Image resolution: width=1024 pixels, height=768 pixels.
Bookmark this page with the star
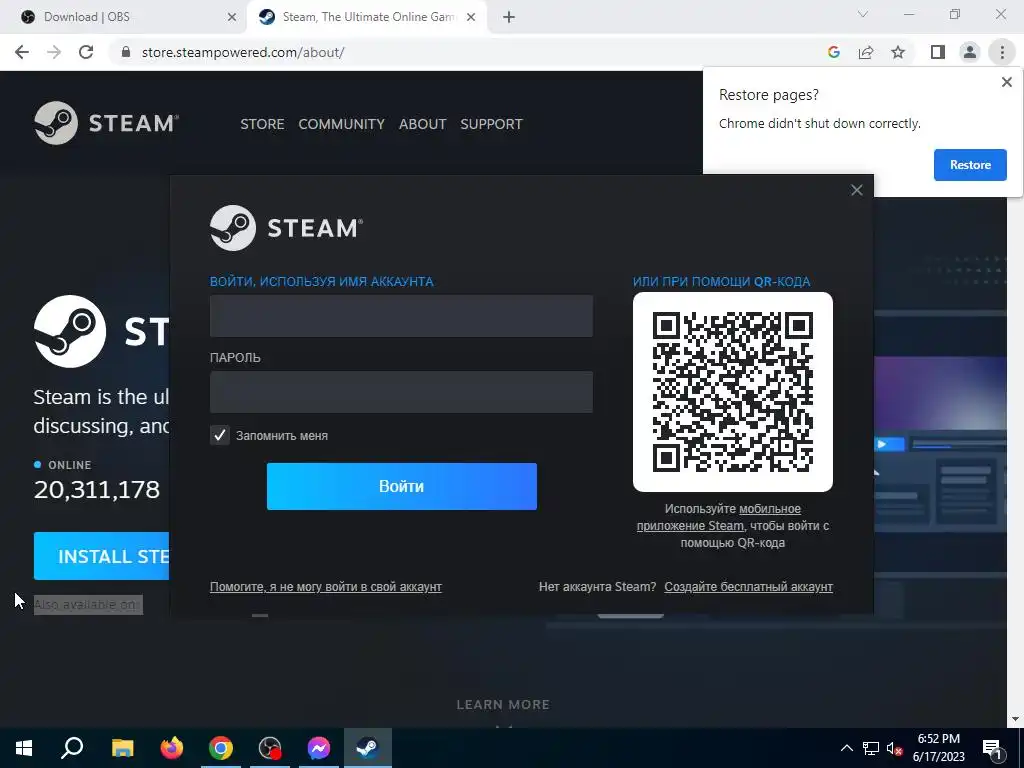pos(898,52)
